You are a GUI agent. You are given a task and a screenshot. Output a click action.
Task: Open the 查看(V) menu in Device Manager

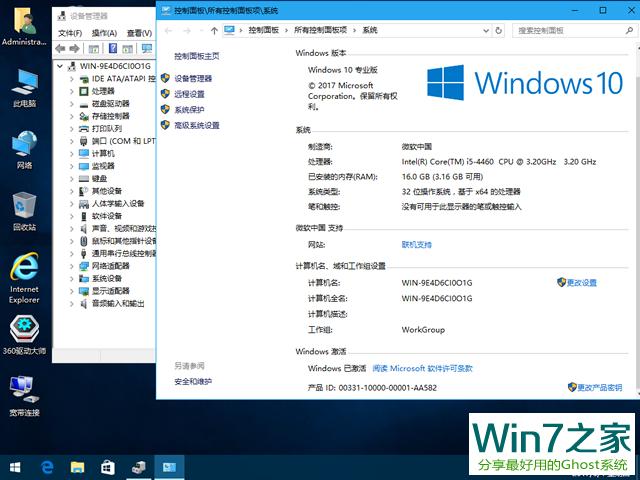(x=139, y=33)
